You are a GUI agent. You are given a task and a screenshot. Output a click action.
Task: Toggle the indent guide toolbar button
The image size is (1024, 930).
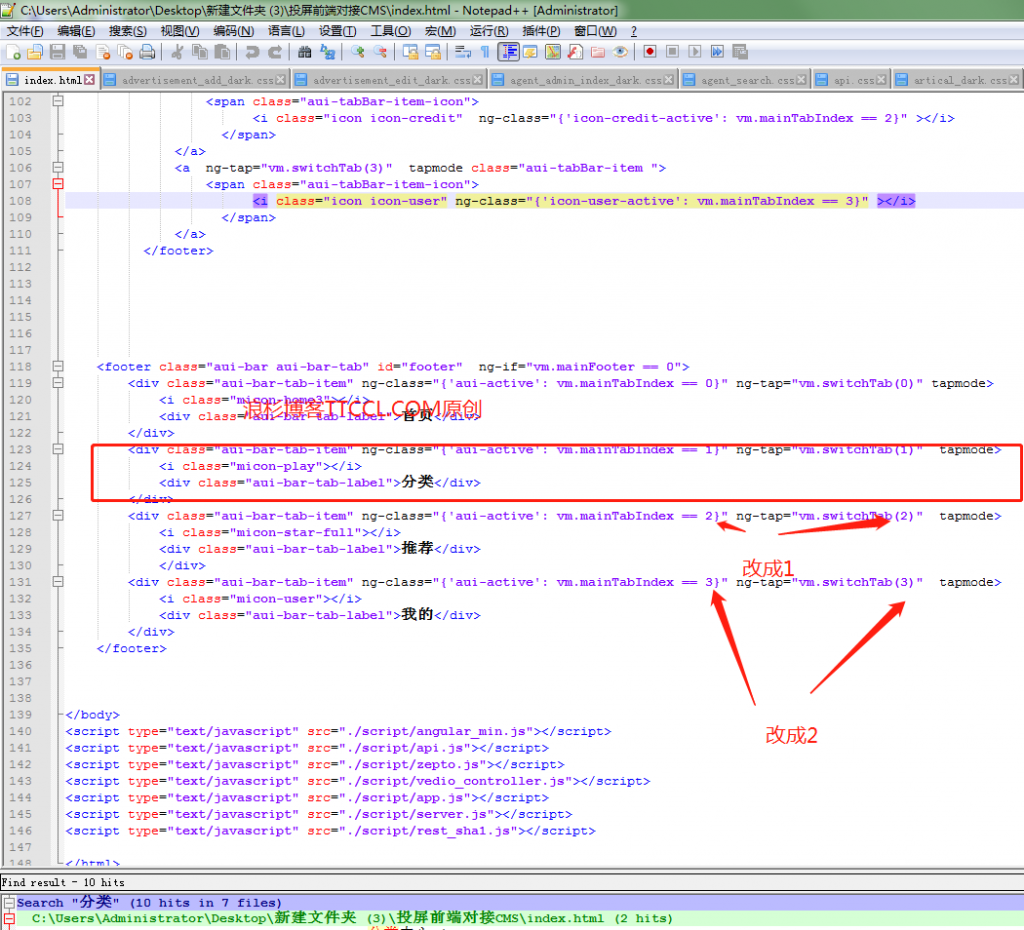508,52
